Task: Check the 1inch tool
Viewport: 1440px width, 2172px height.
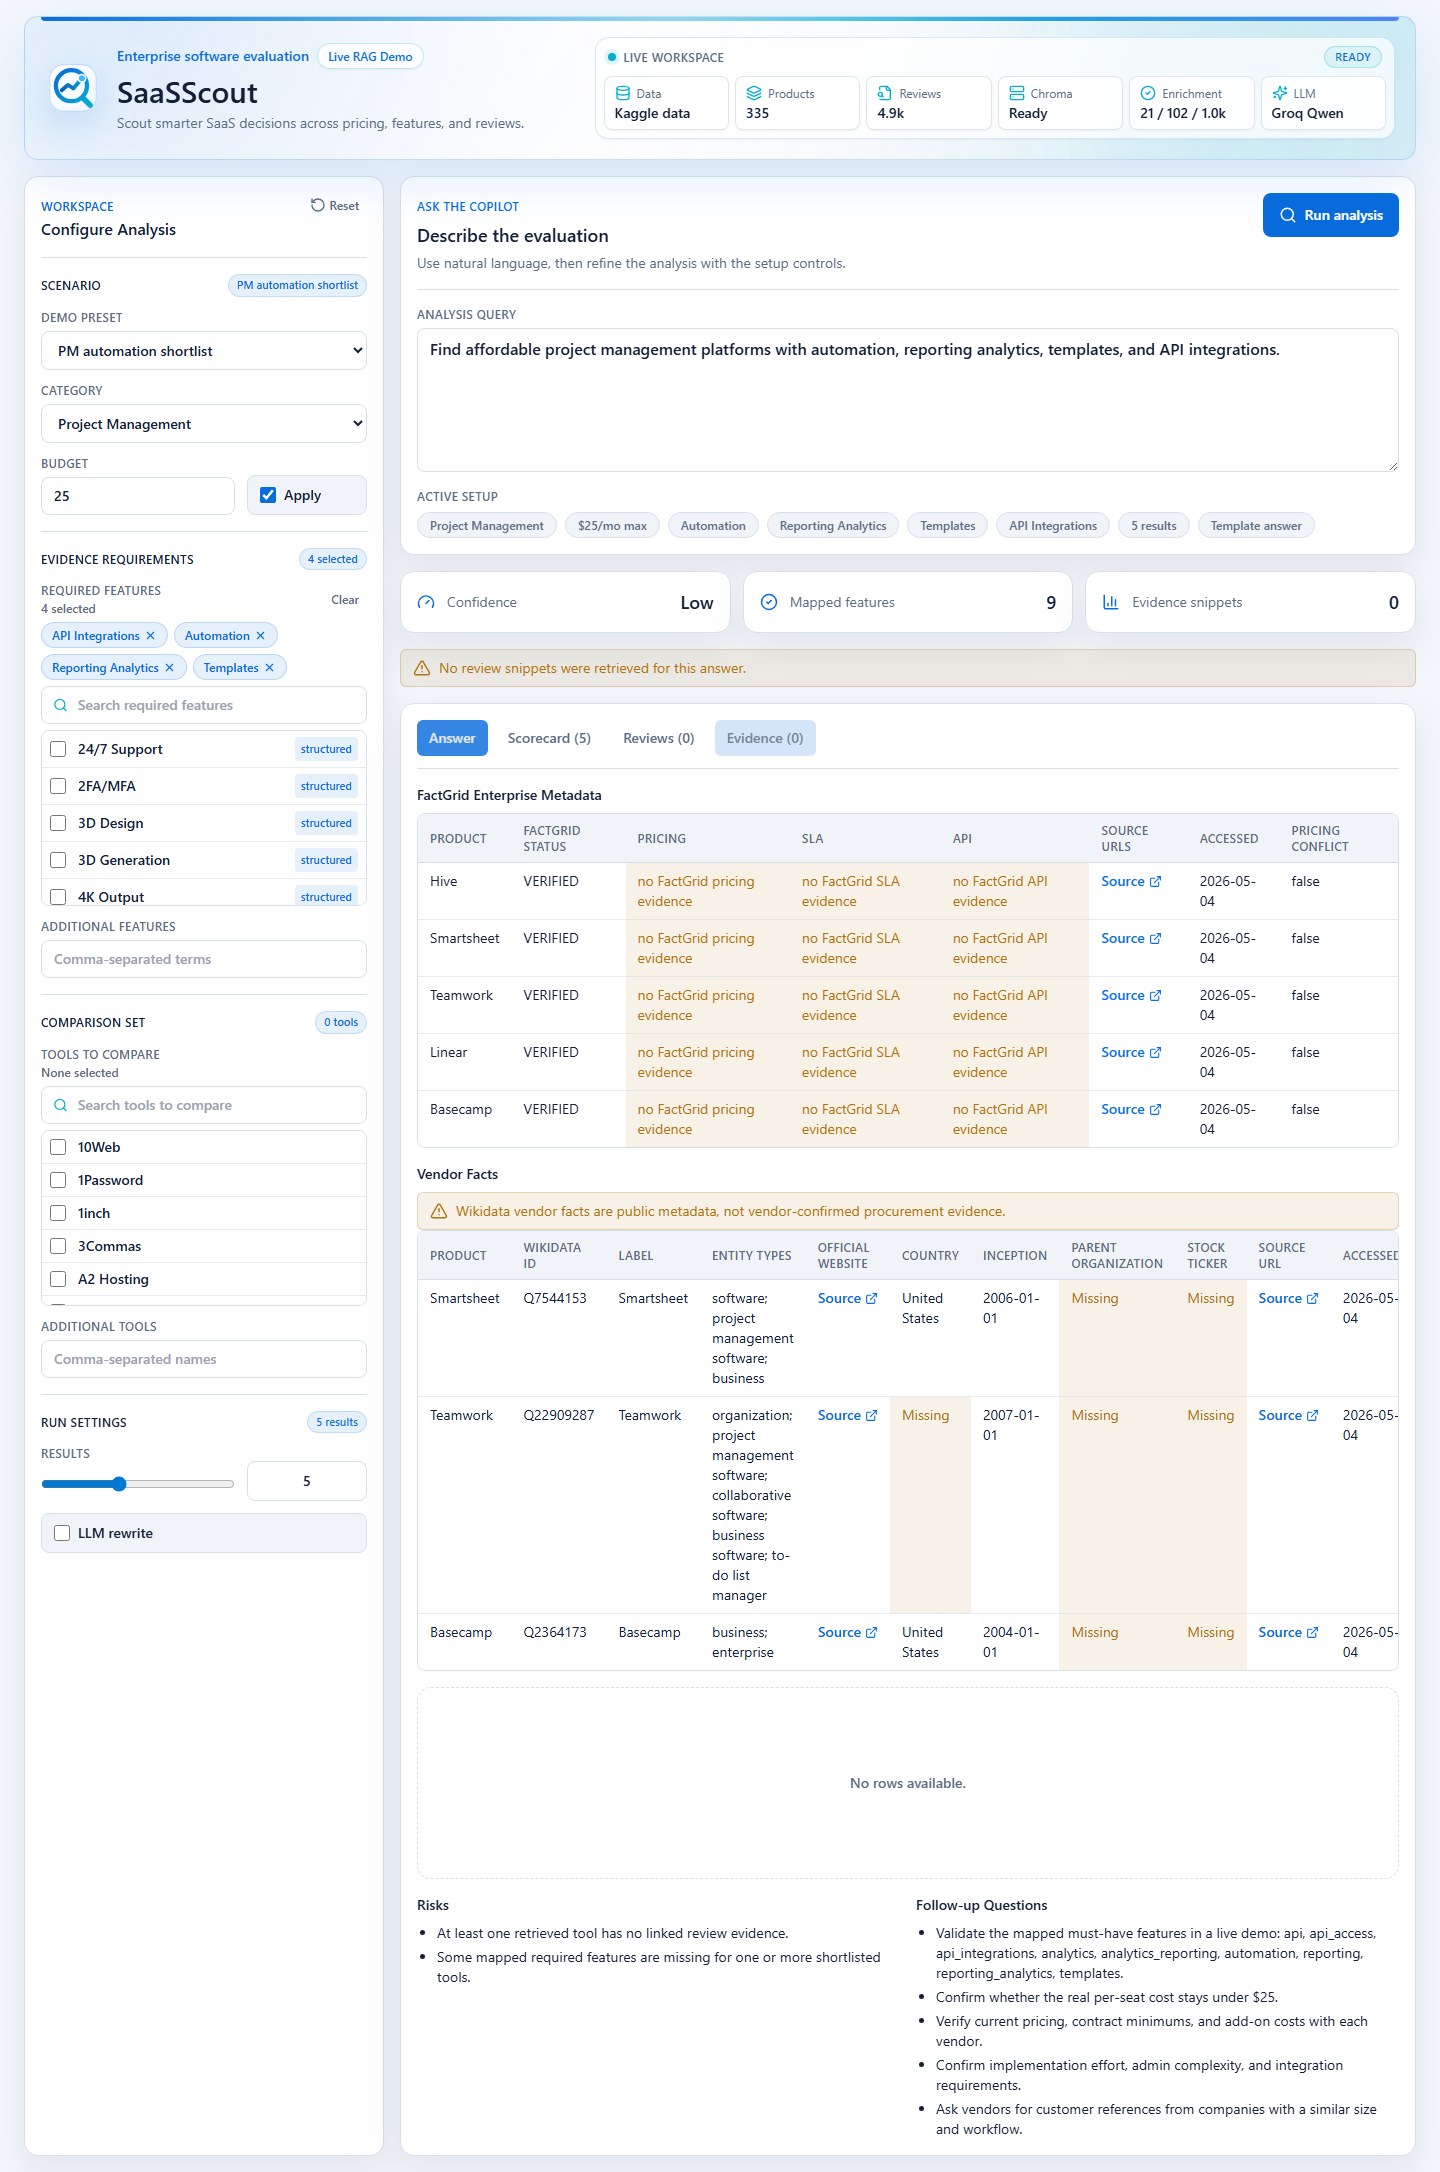Action: click(58, 1213)
